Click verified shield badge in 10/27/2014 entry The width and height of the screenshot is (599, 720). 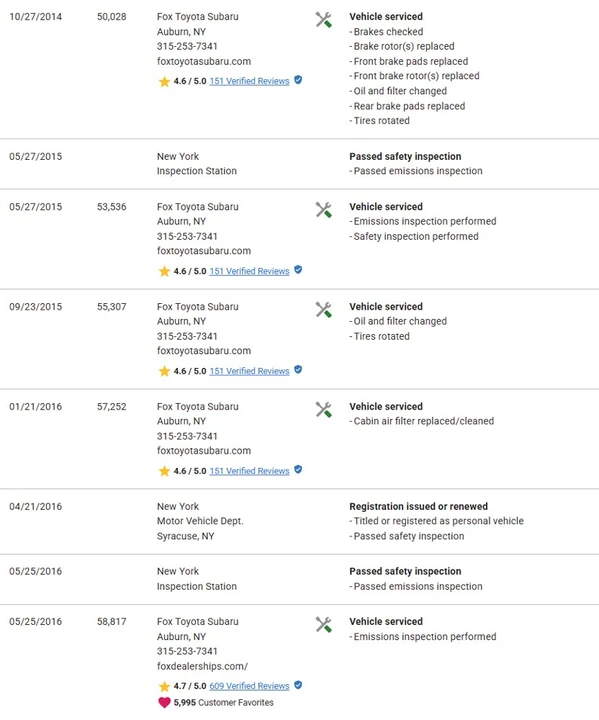[x=298, y=80]
